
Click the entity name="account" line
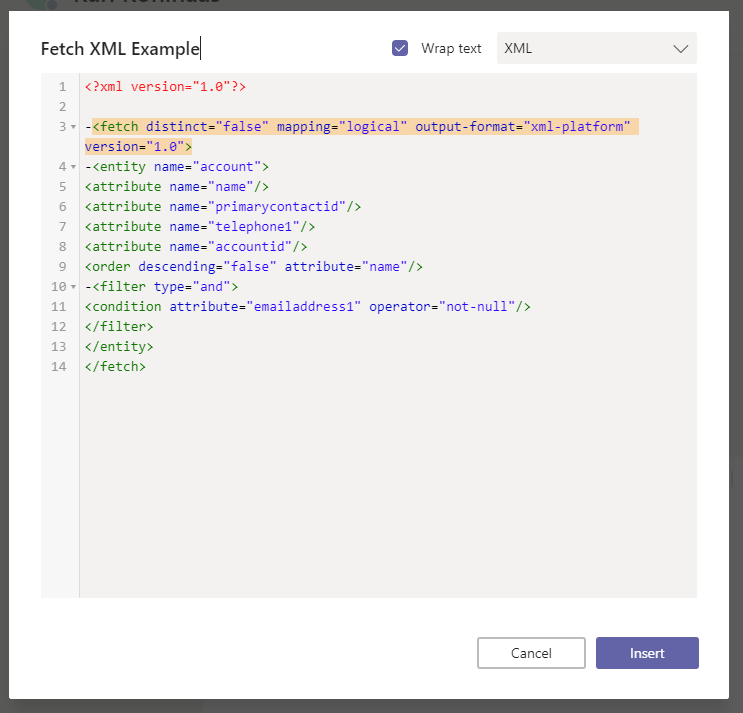tap(177, 167)
